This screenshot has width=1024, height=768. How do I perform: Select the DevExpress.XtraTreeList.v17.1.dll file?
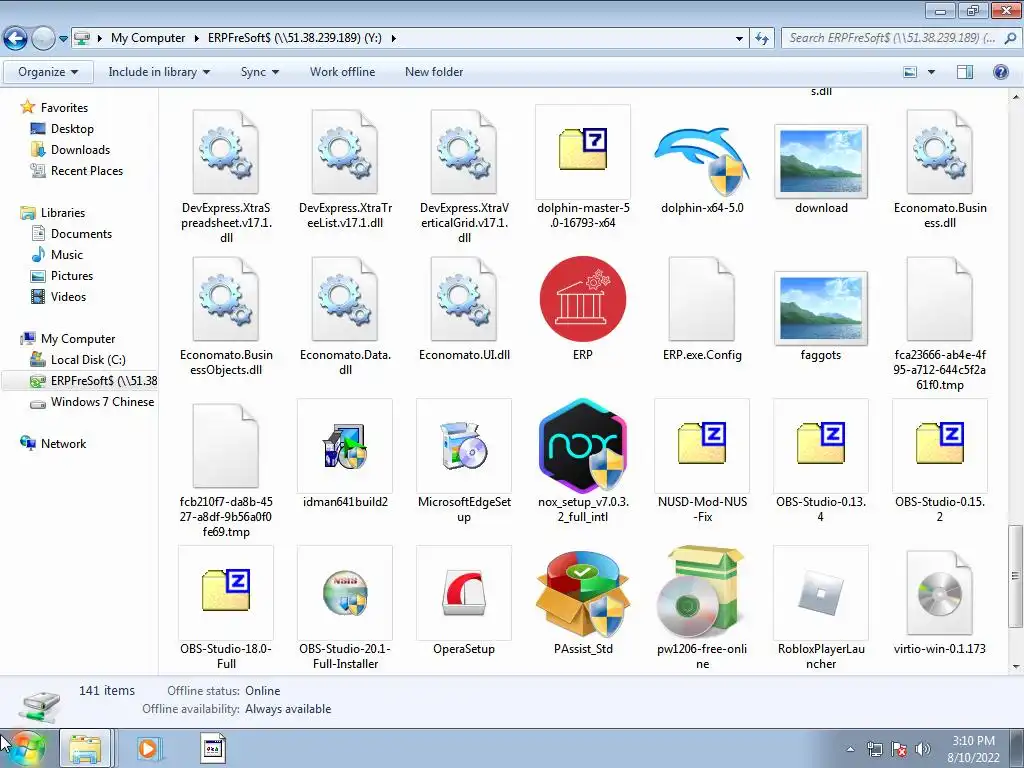click(x=345, y=152)
